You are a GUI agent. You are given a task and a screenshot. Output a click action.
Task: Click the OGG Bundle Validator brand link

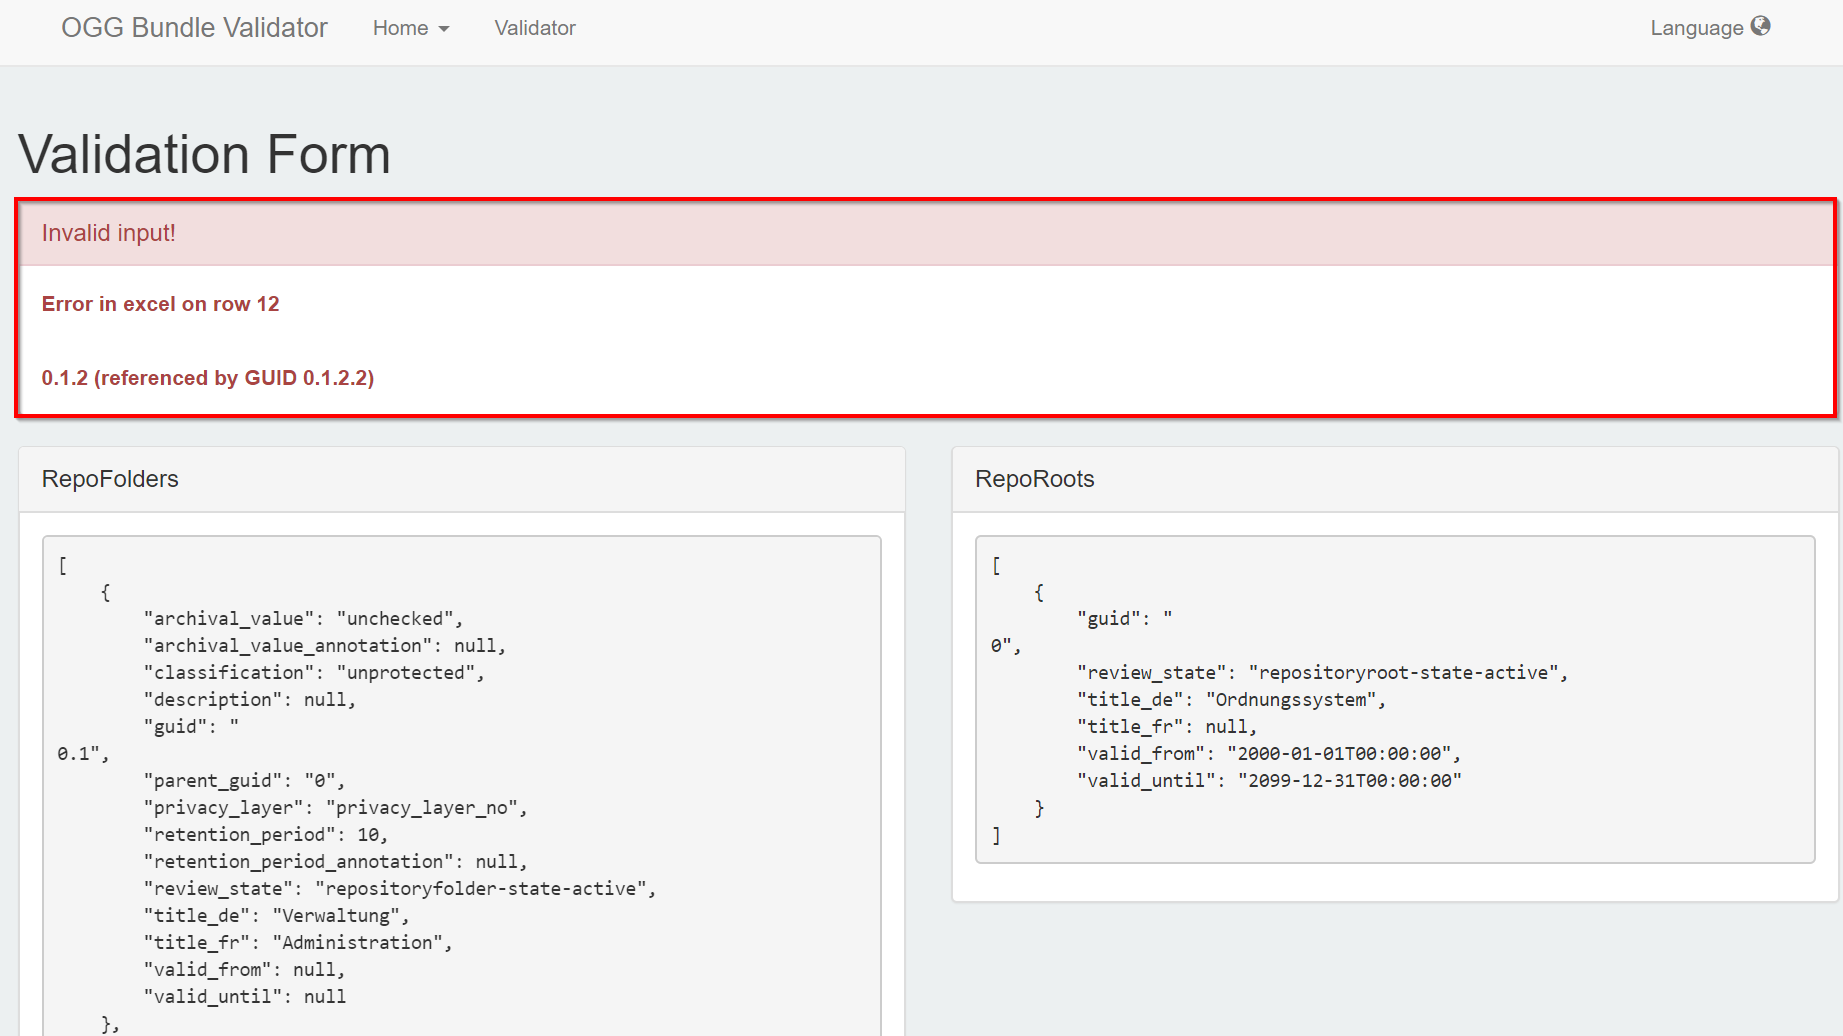[194, 28]
